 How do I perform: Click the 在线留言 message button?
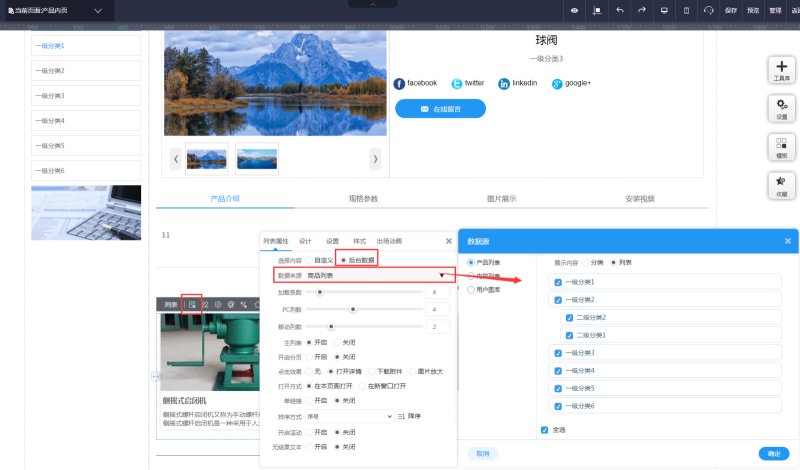click(440, 108)
